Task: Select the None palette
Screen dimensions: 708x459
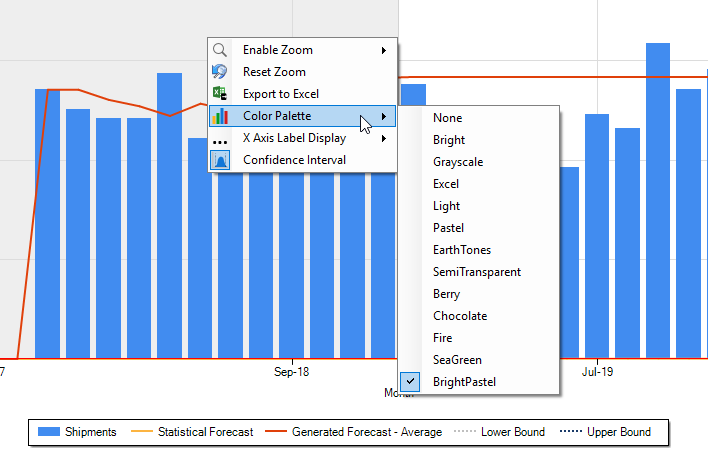Action: pyautogui.click(x=479, y=118)
